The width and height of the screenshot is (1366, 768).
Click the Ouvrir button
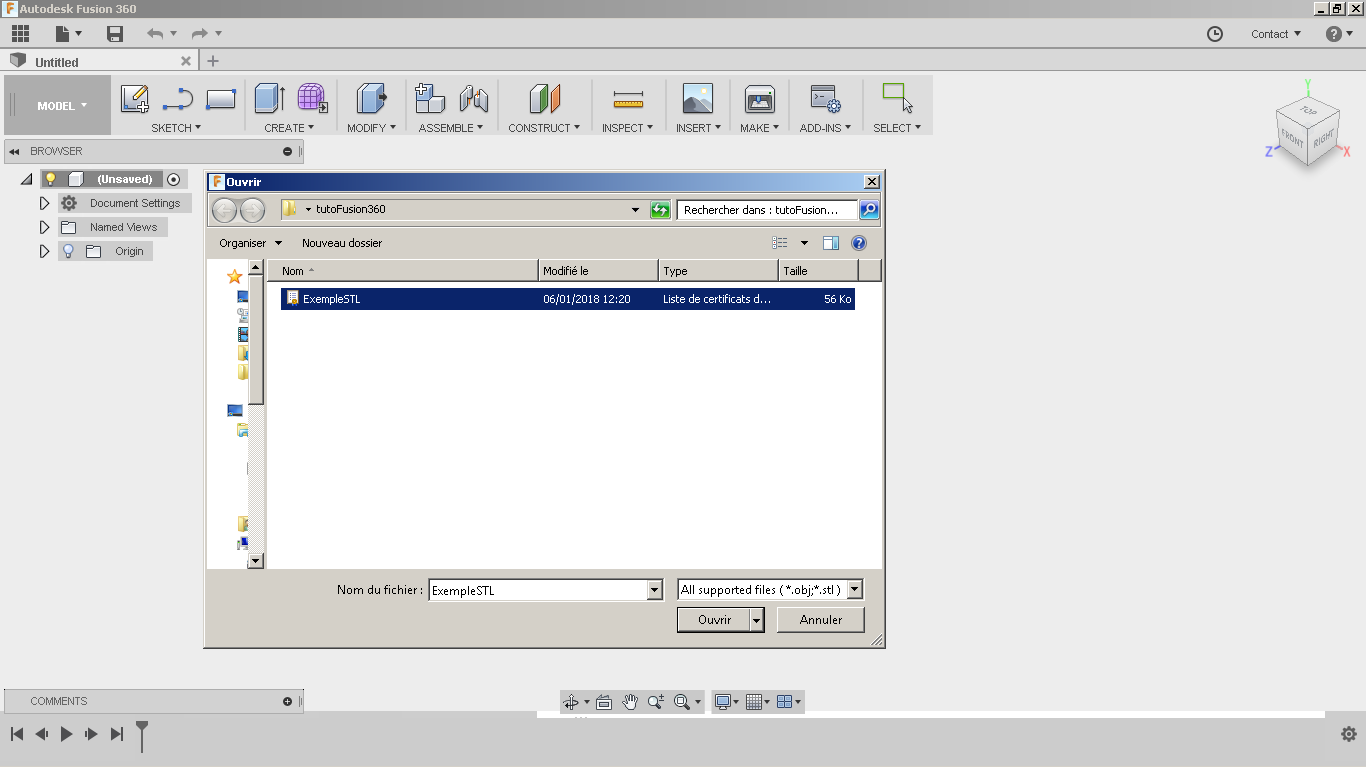[x=714, y=620]
